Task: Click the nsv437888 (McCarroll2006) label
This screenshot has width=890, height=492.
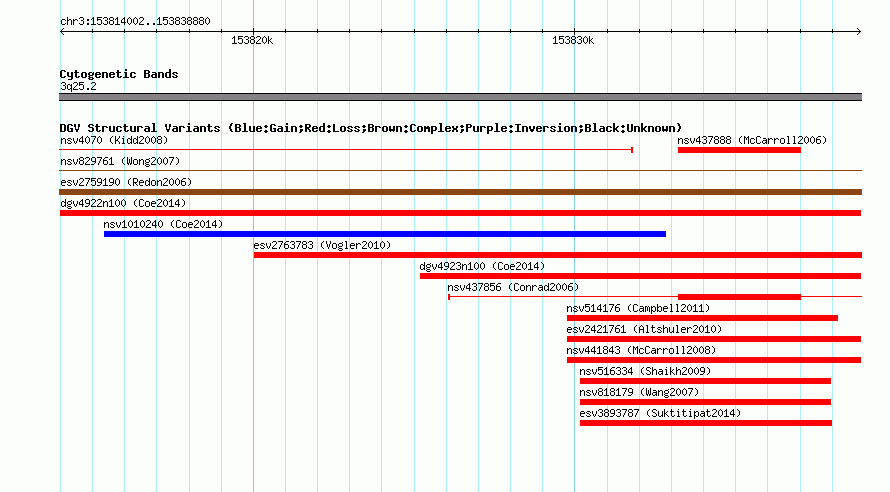Action: coord(752,140)
